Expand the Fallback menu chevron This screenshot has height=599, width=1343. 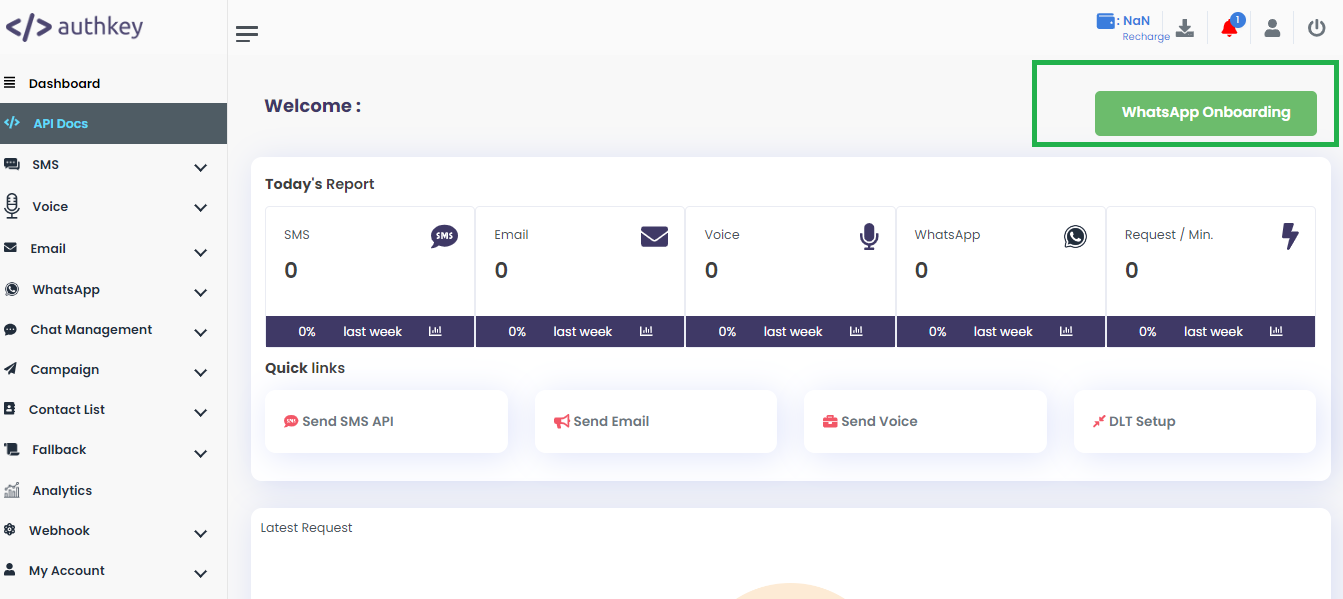pos(201,453)
